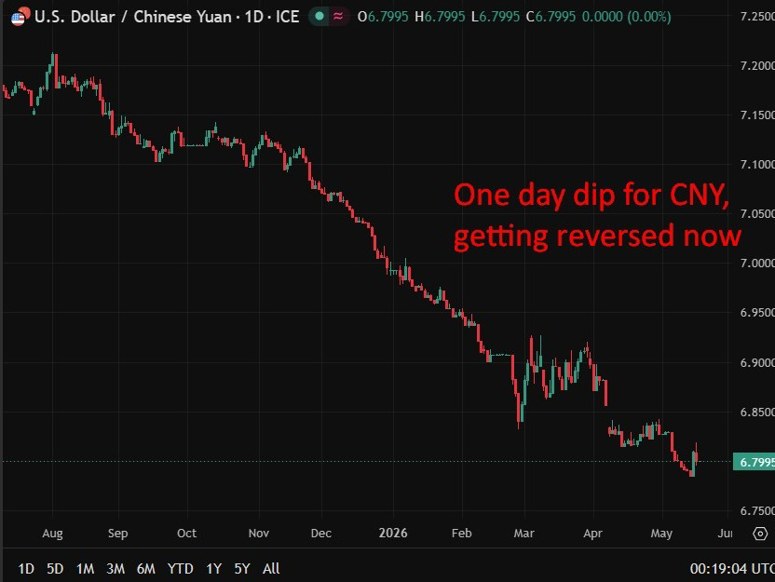Select the 6M time range

146,569
